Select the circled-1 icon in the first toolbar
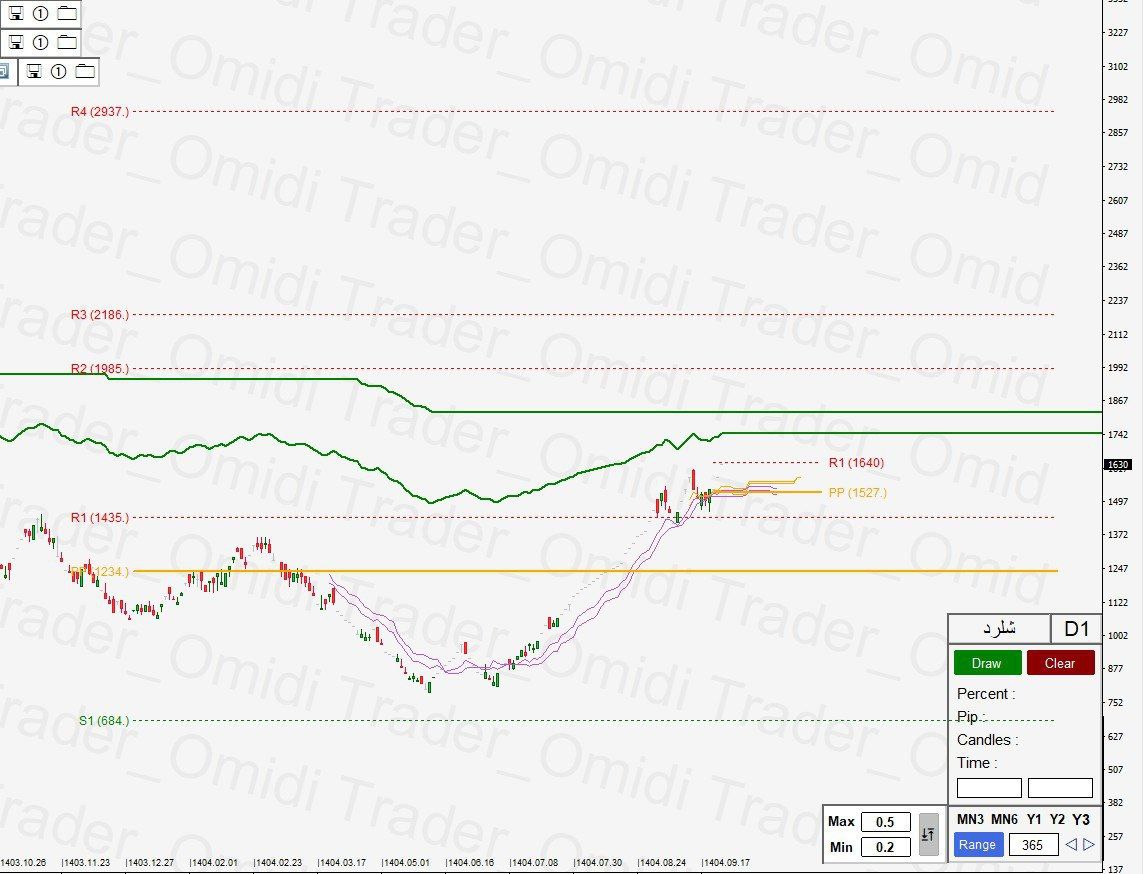This screenshot has width=1143, height=874. click(41, 14)
